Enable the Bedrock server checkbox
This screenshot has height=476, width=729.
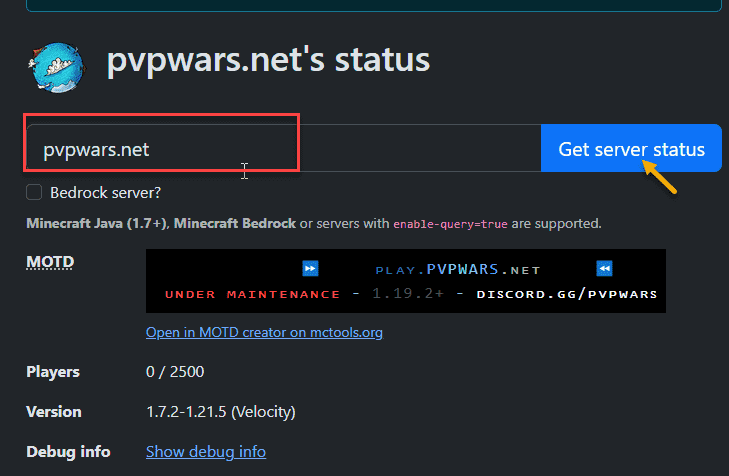[34, 192]
